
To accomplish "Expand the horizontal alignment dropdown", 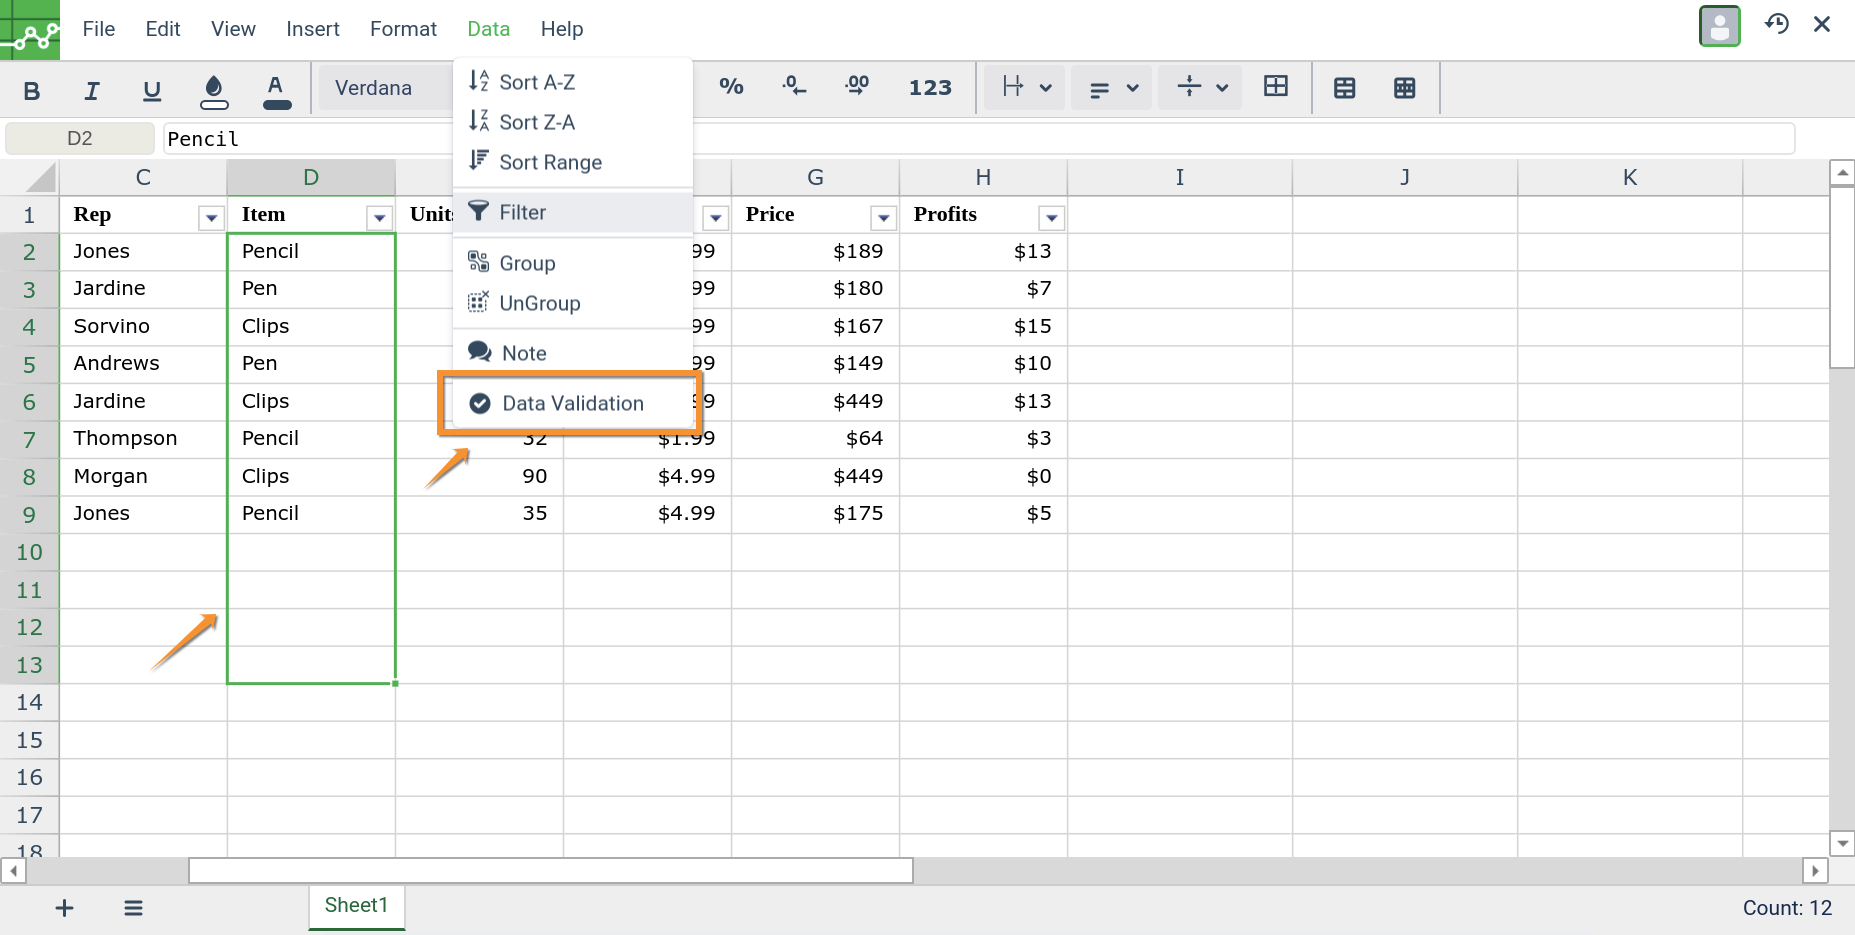I will pyautogui.click(x=1111, y=87).
